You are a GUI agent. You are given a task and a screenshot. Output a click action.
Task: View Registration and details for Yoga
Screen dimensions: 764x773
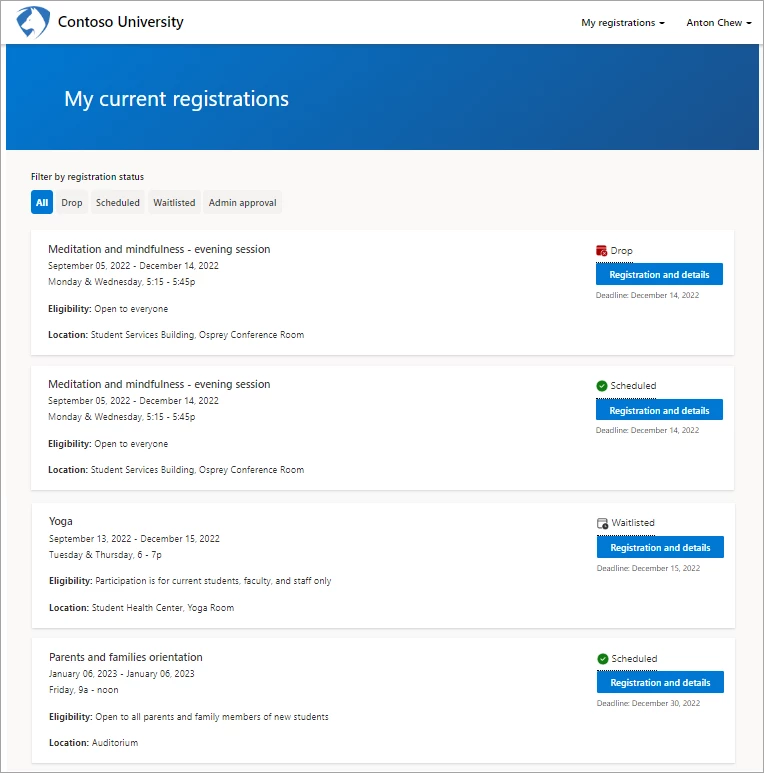(660, 548)
